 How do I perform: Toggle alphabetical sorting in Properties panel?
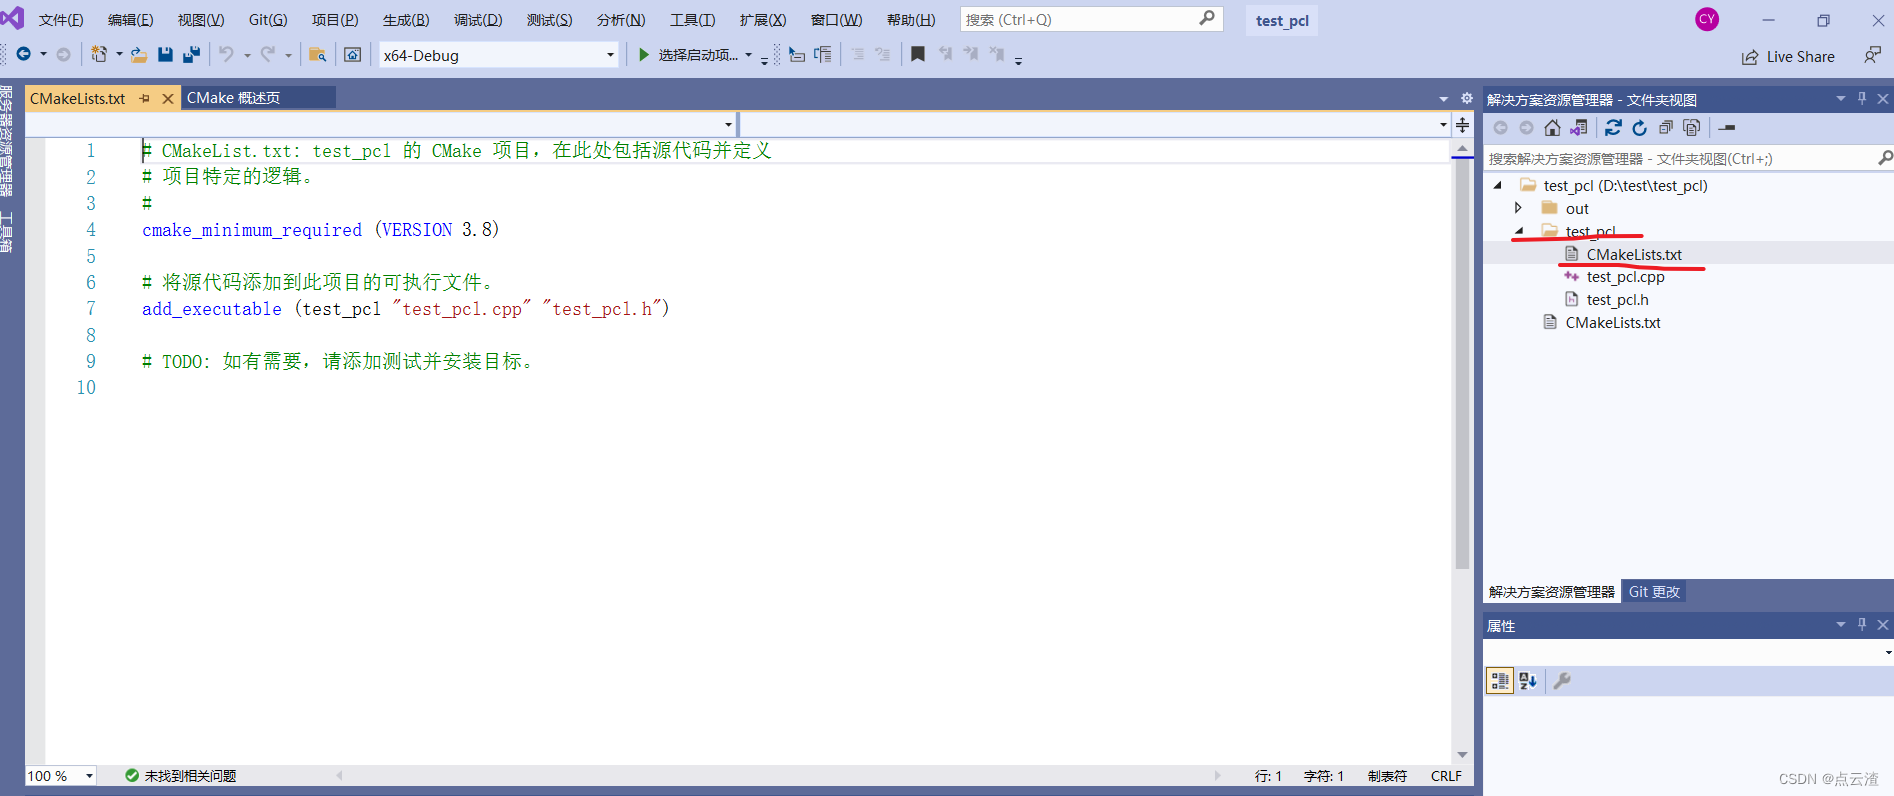coord(1528,681)
